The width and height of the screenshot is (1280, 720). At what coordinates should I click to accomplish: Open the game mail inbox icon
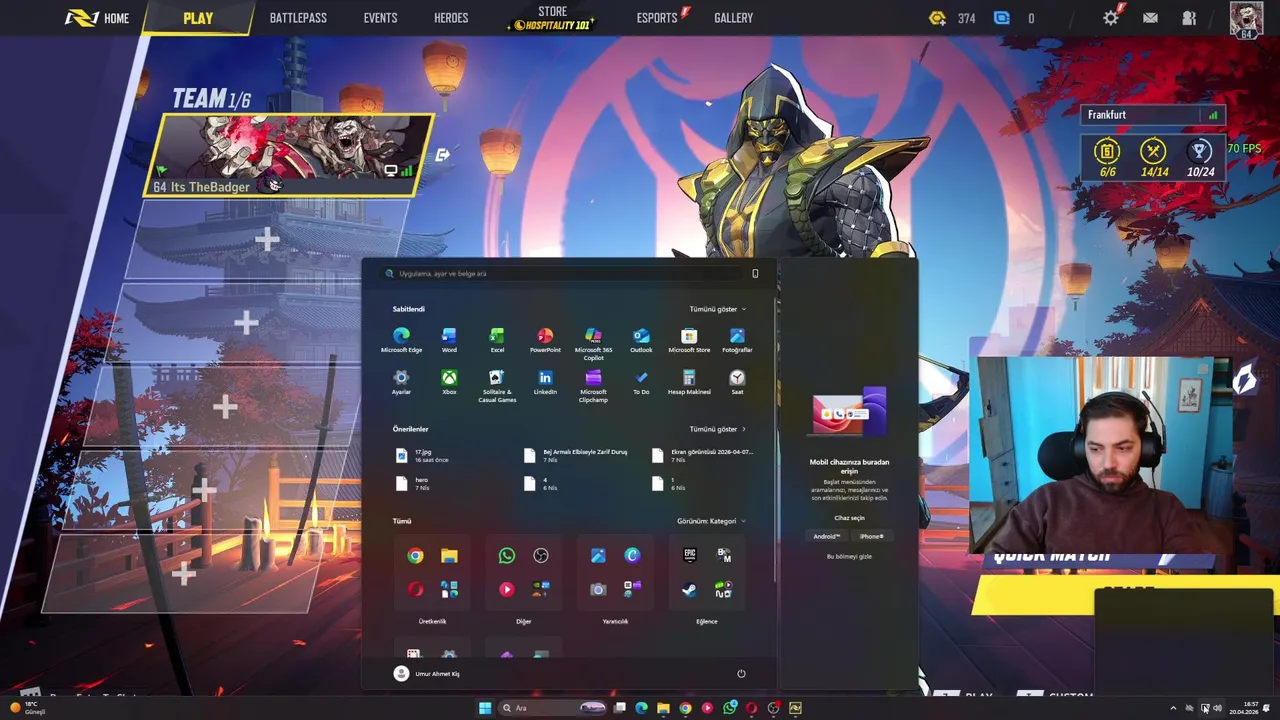click(1150, 18)
